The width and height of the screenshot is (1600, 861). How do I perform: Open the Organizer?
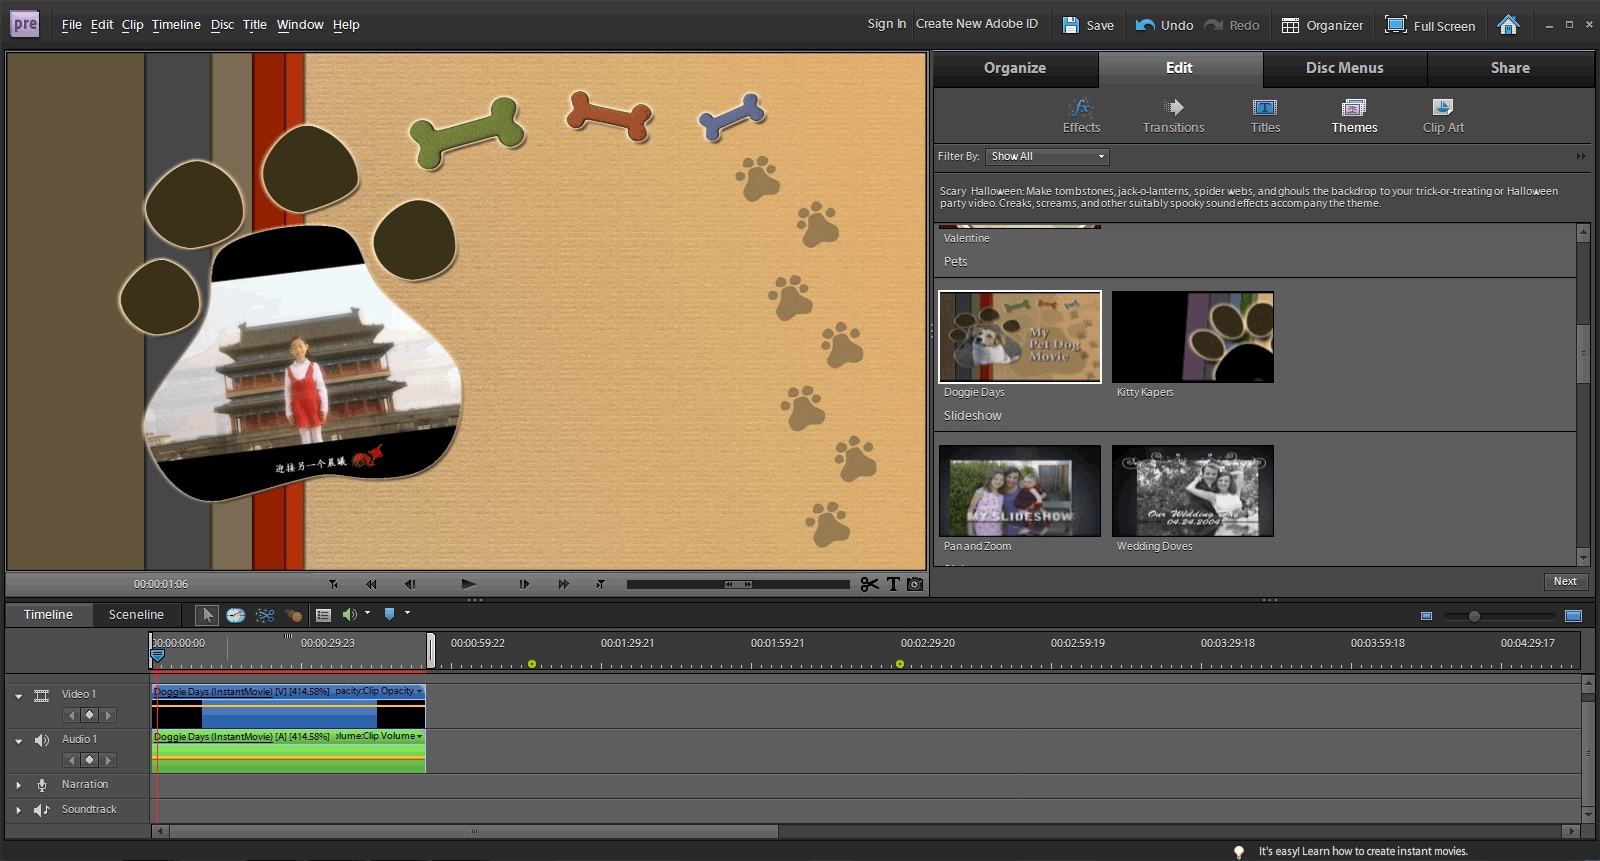click(x=1322, y=25)
